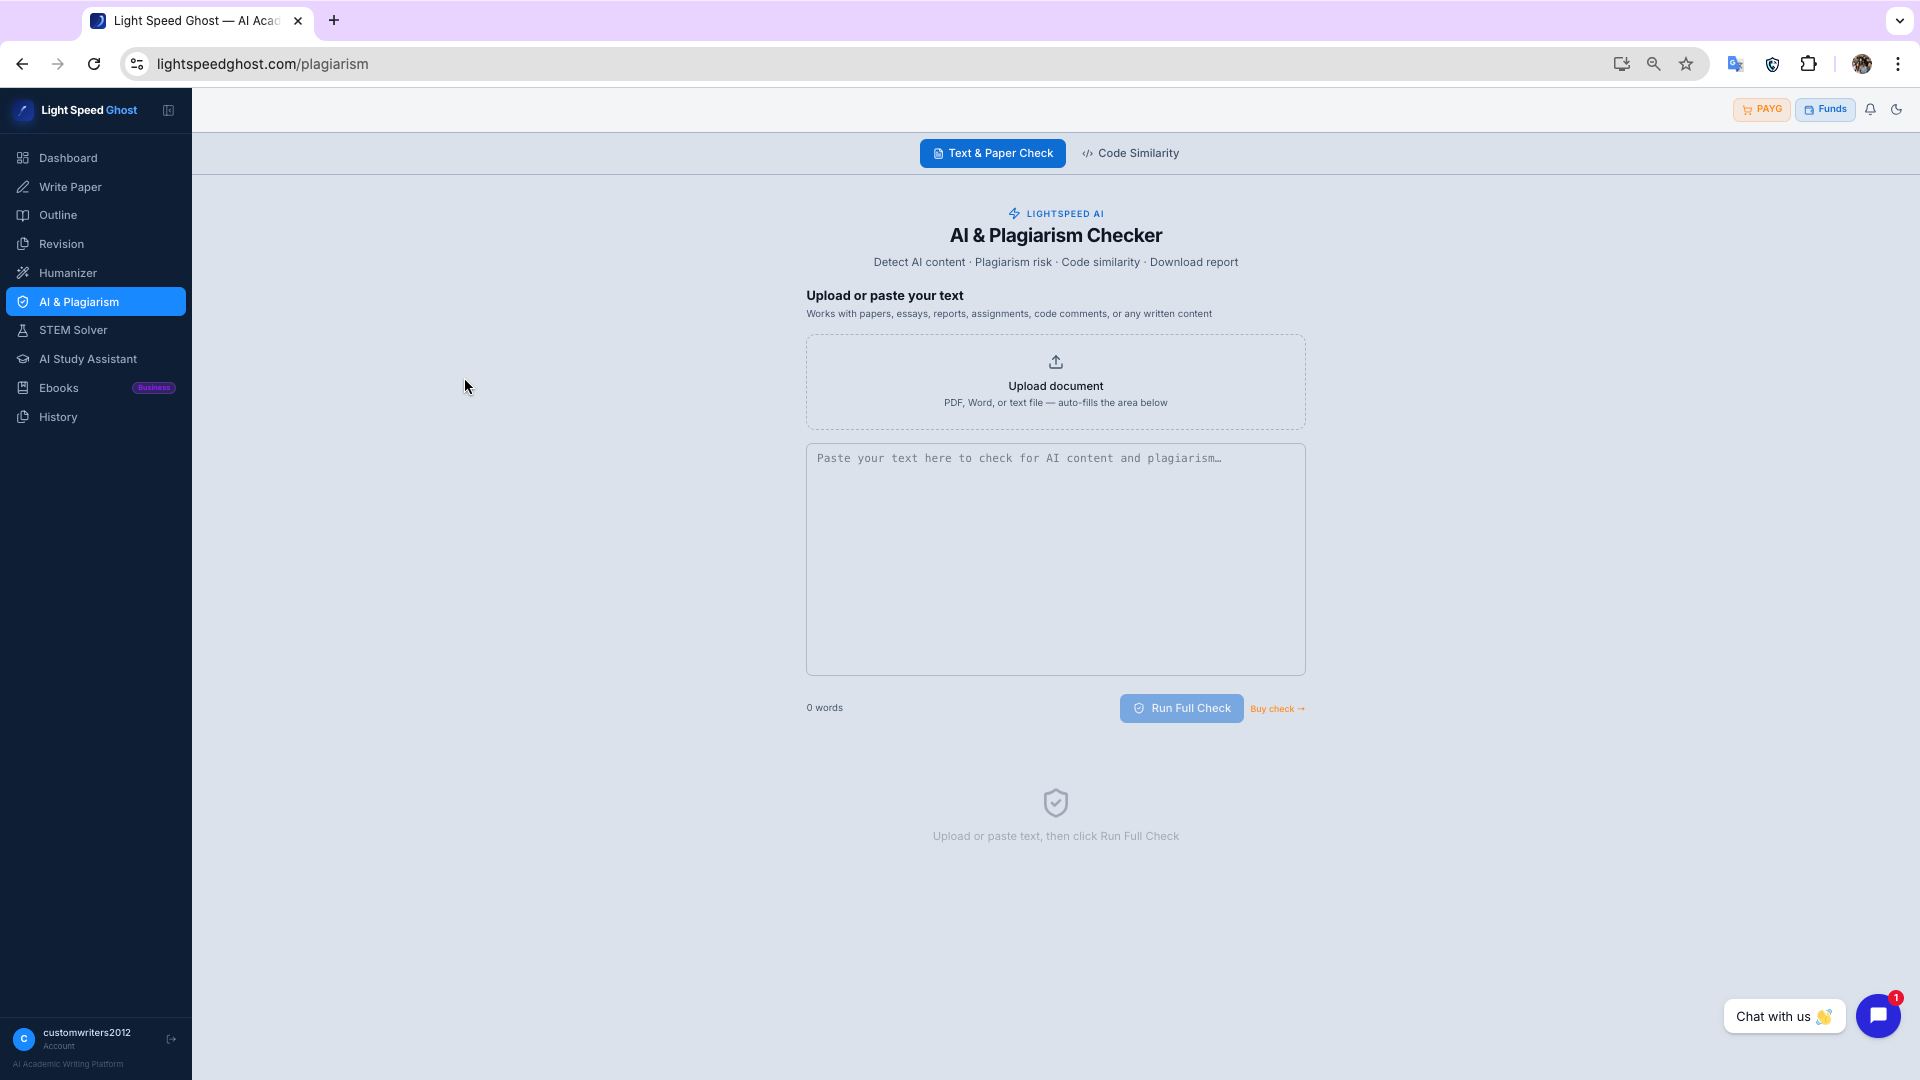Click the Light Speed Ghost browser tab
Image resolution: width=1920 pixels, height=1080 pixels.
pos(197,21)
